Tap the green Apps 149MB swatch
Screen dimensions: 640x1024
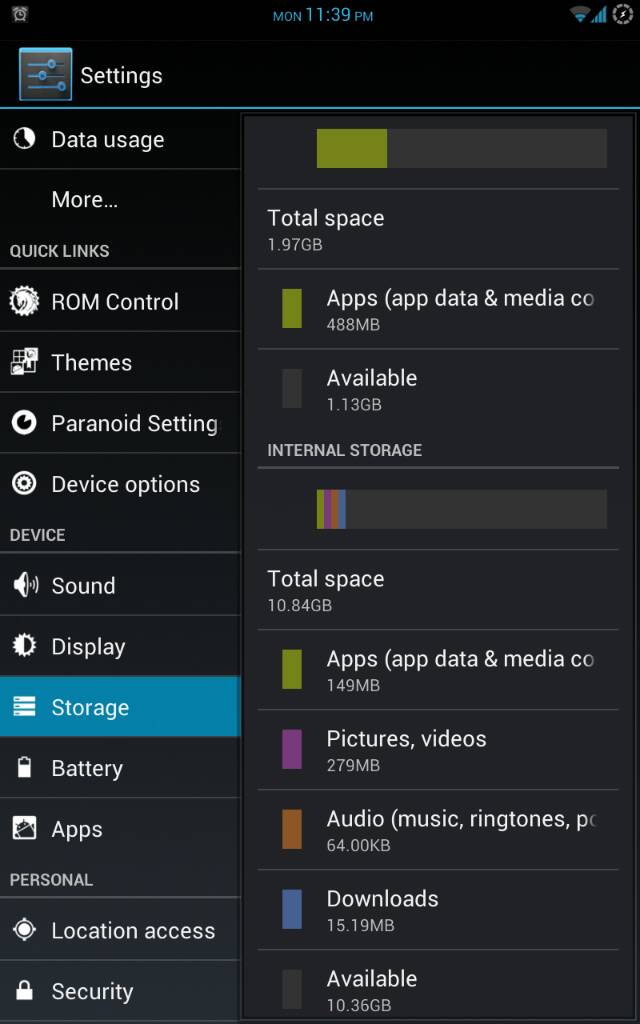click(292, 669)
